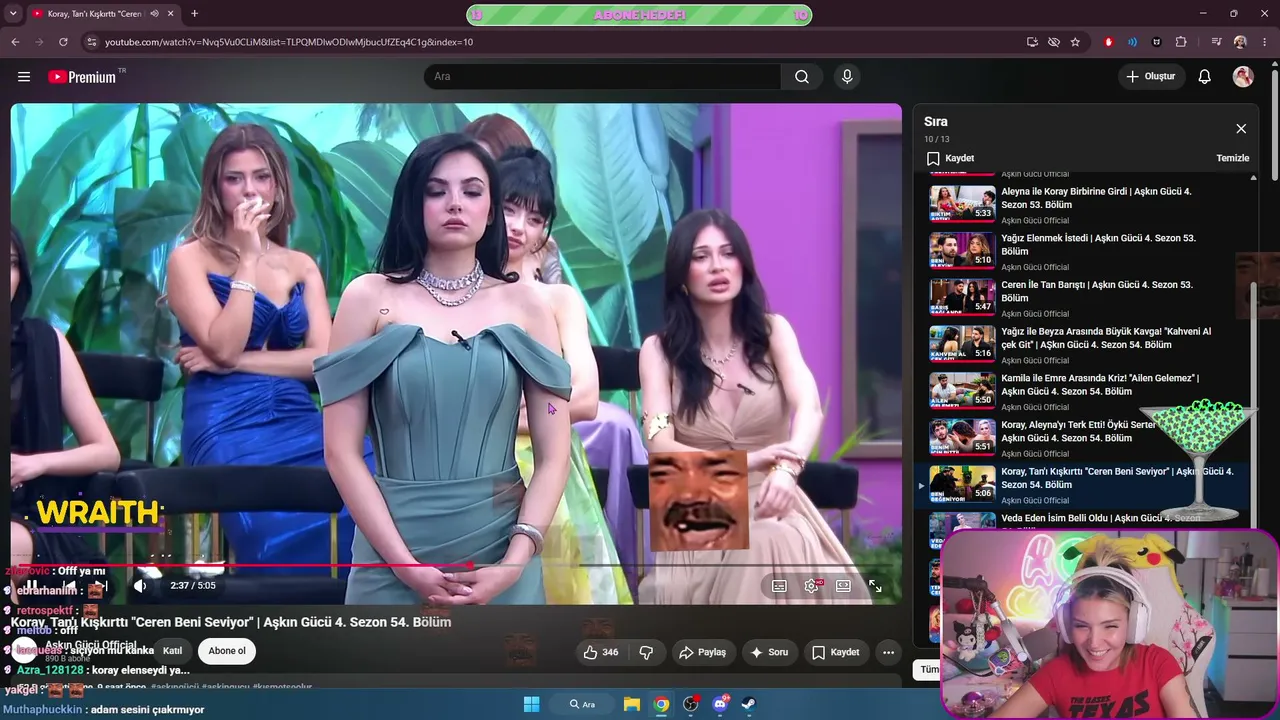Open the Windows Start menu
The width and height of the screenshot is (1280, 720).
pyautogui.click(x=531, y=704)
